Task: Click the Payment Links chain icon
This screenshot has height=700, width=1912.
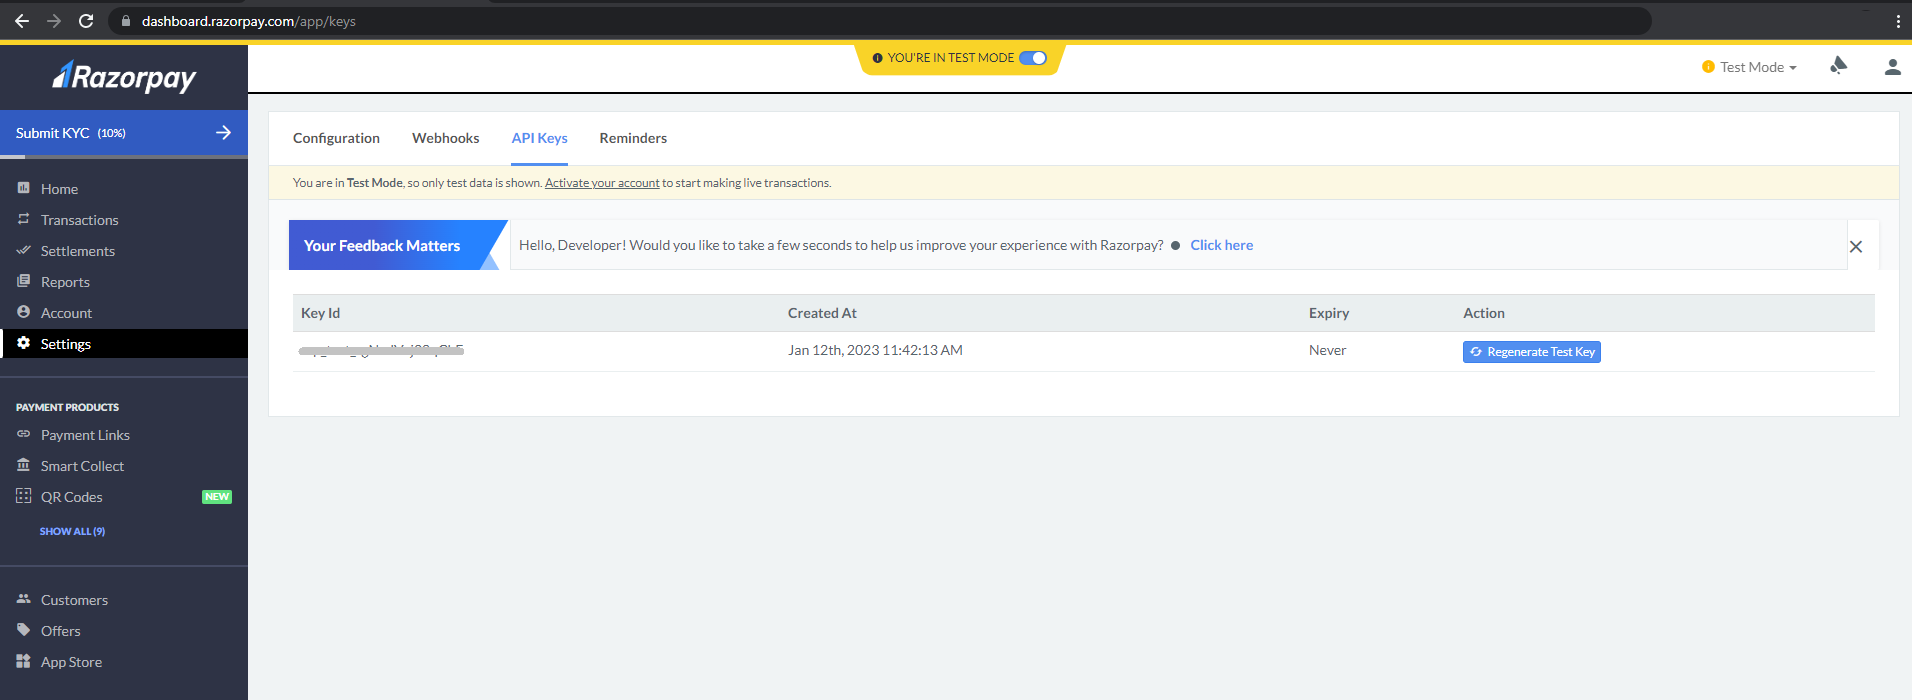Action: 24,434
